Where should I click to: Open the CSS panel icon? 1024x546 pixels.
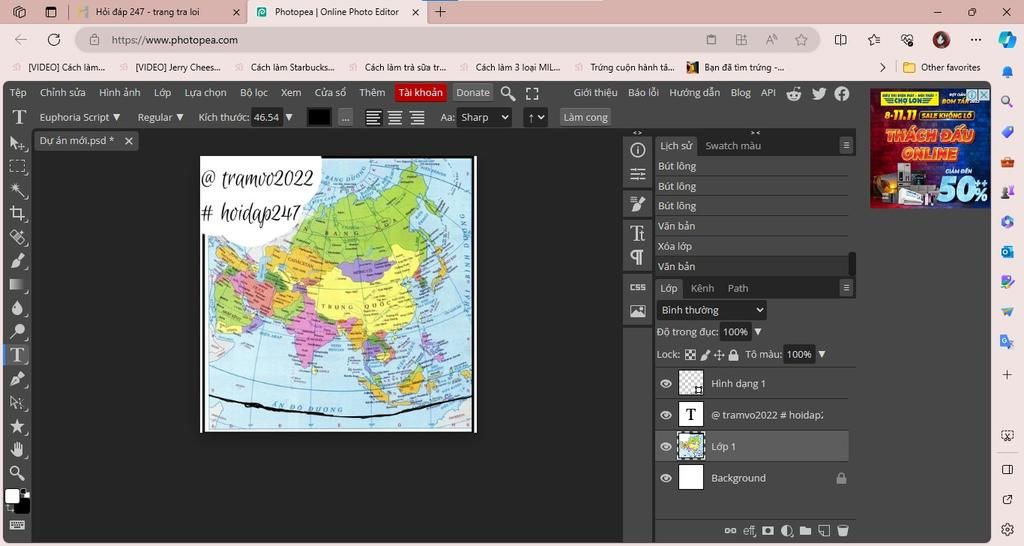[637, 287]
